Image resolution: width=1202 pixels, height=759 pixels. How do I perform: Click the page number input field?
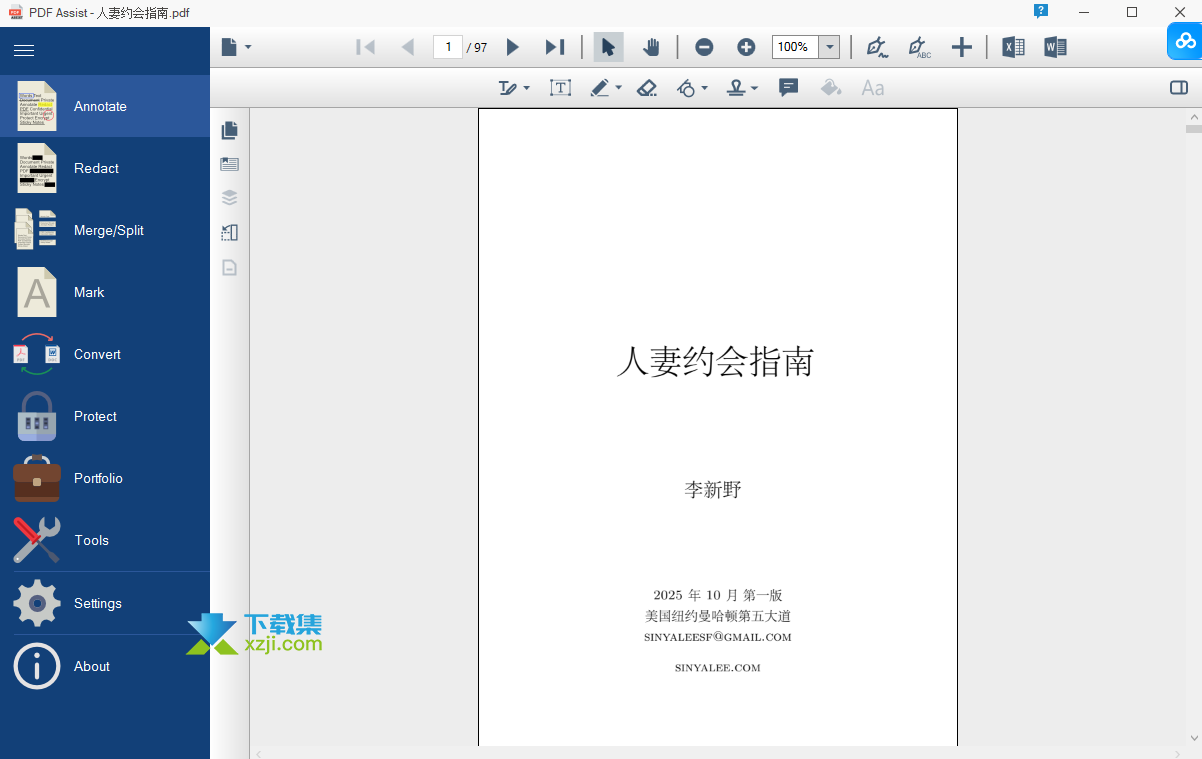448,46
